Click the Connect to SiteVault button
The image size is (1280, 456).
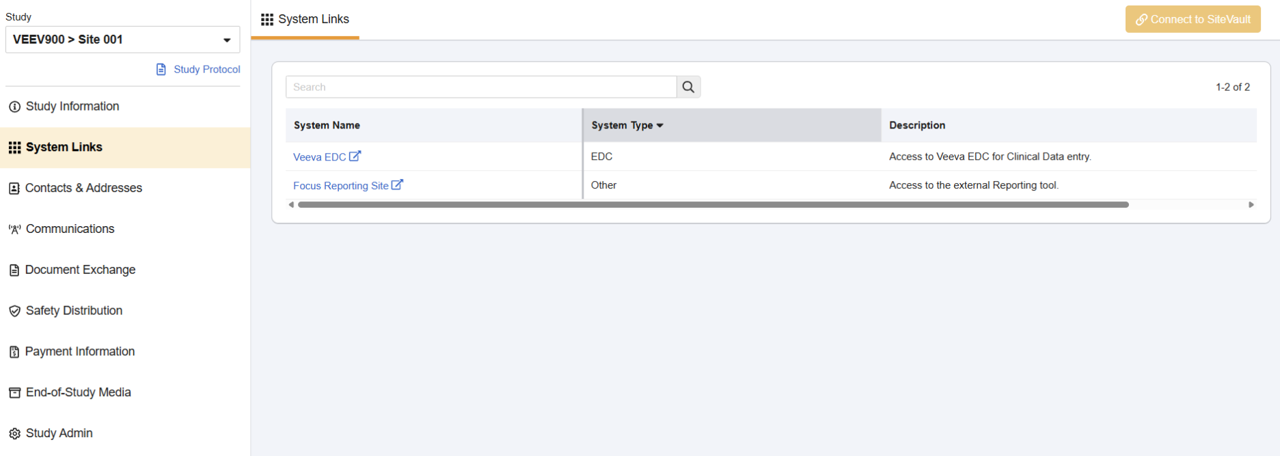(x=1192, y=19)
